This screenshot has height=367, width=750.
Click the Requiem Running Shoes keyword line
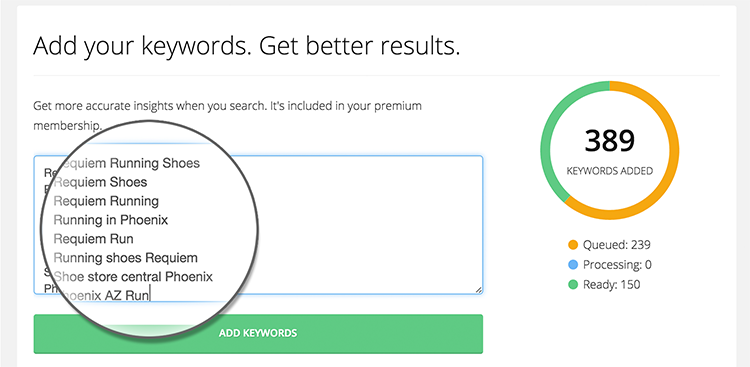(128, 163)
